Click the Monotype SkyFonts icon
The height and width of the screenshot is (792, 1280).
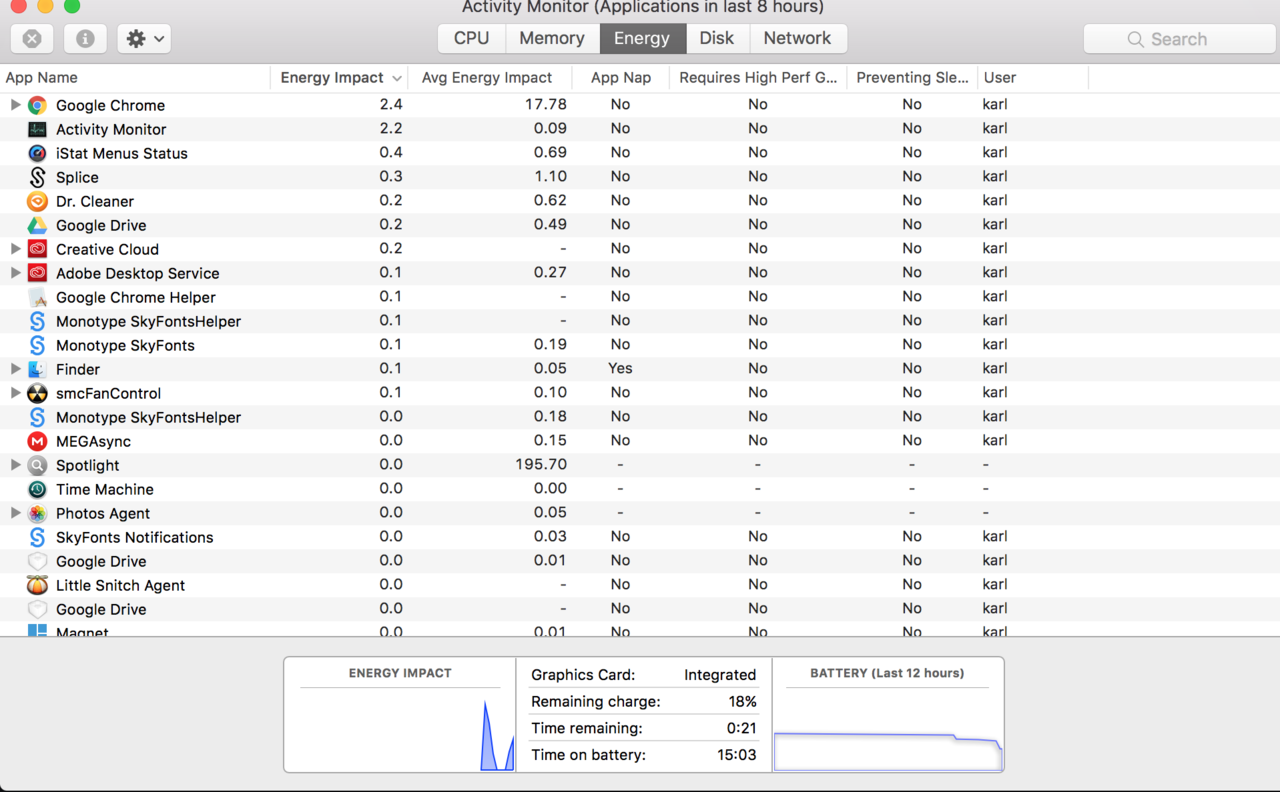(37, 345)
